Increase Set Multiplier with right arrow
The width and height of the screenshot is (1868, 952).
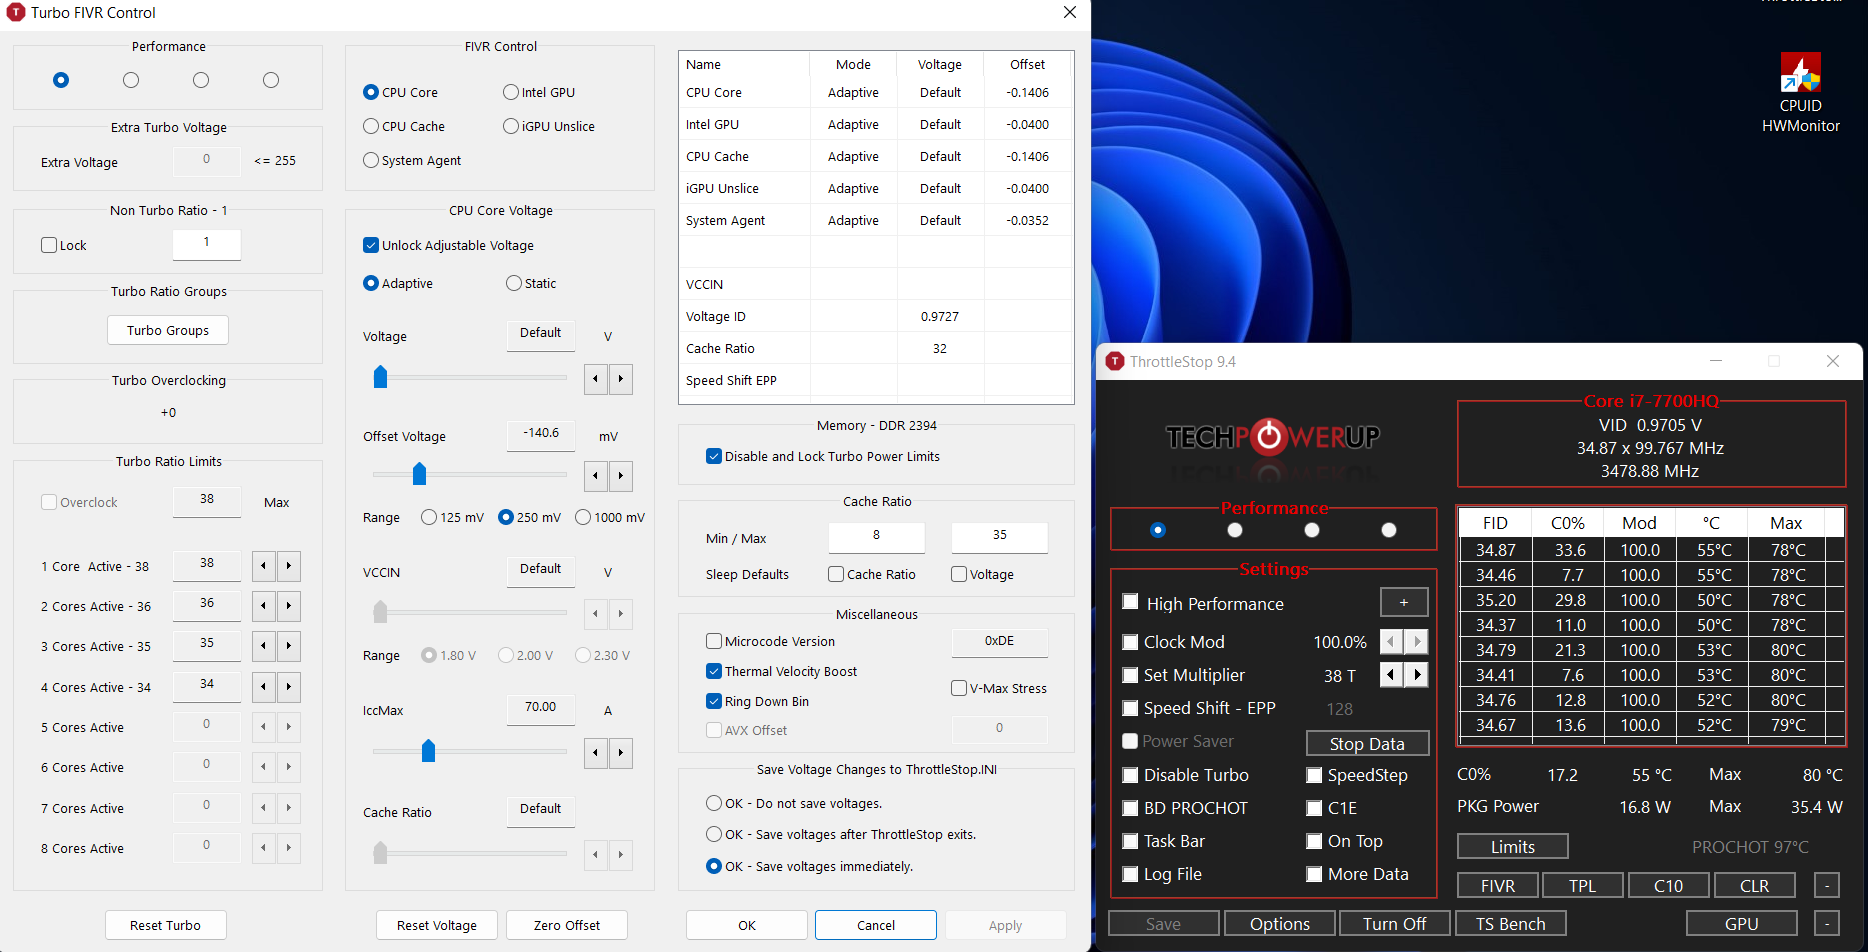click(x=1417, y=675)
